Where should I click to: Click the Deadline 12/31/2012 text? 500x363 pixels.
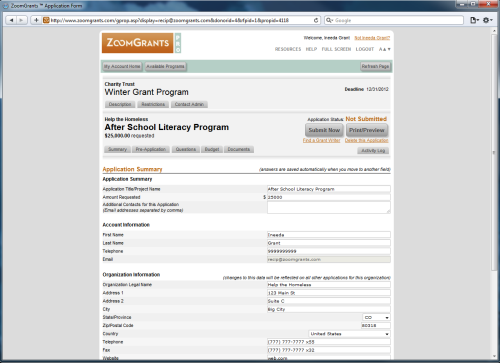[366, 89]
